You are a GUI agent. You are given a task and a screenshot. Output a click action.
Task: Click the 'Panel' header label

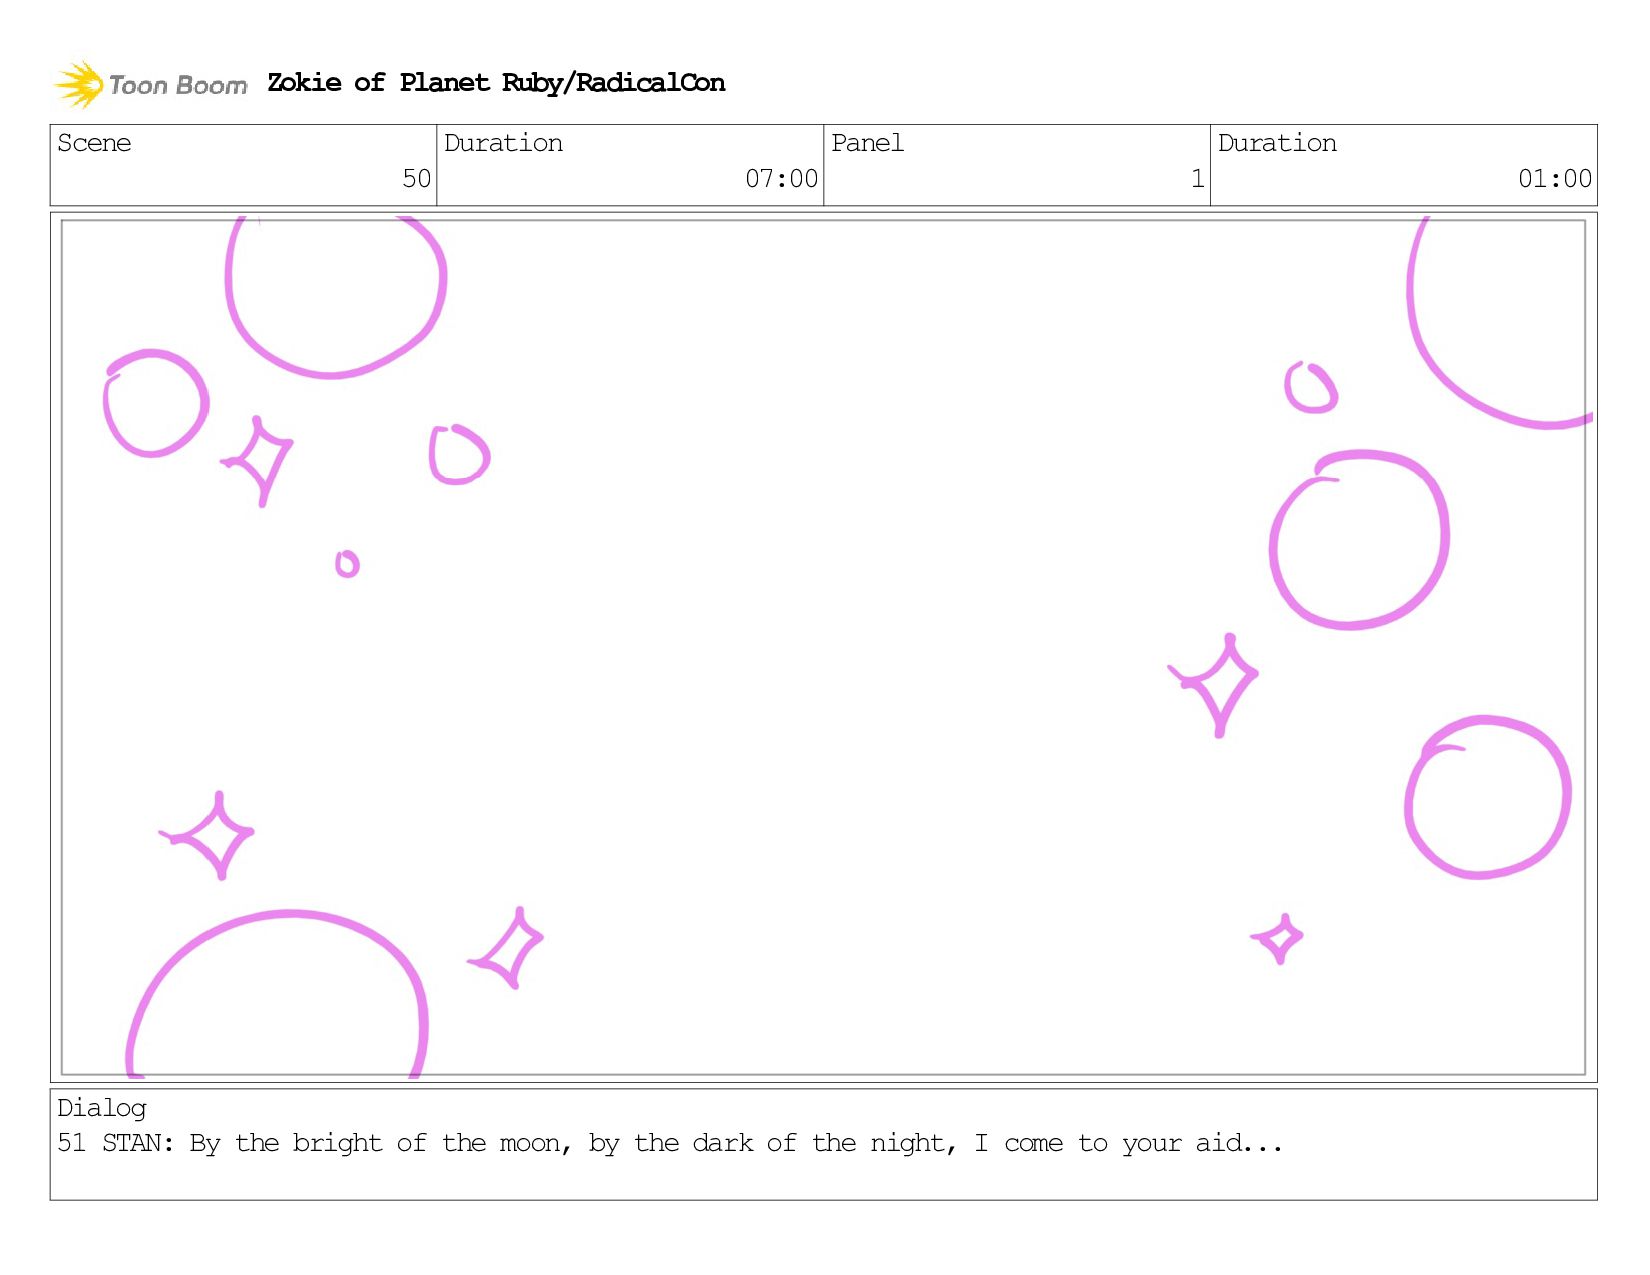click(867, 143)
